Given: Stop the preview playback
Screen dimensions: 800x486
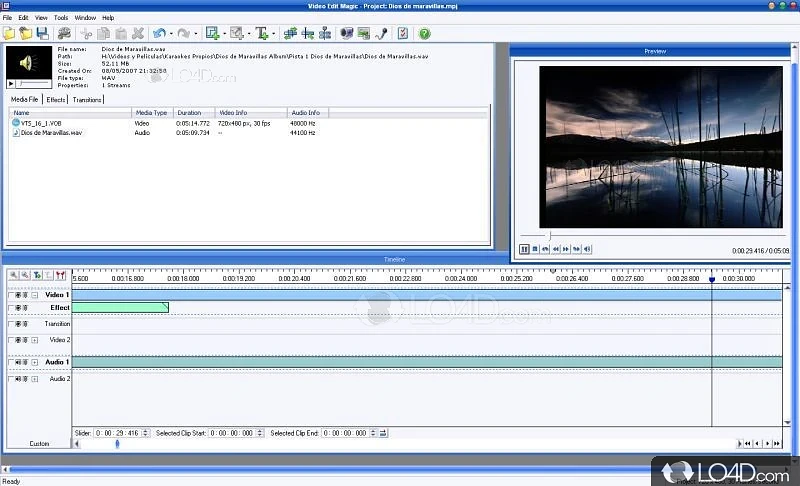Looking at the screenshot, I should (x=535, y=249).
